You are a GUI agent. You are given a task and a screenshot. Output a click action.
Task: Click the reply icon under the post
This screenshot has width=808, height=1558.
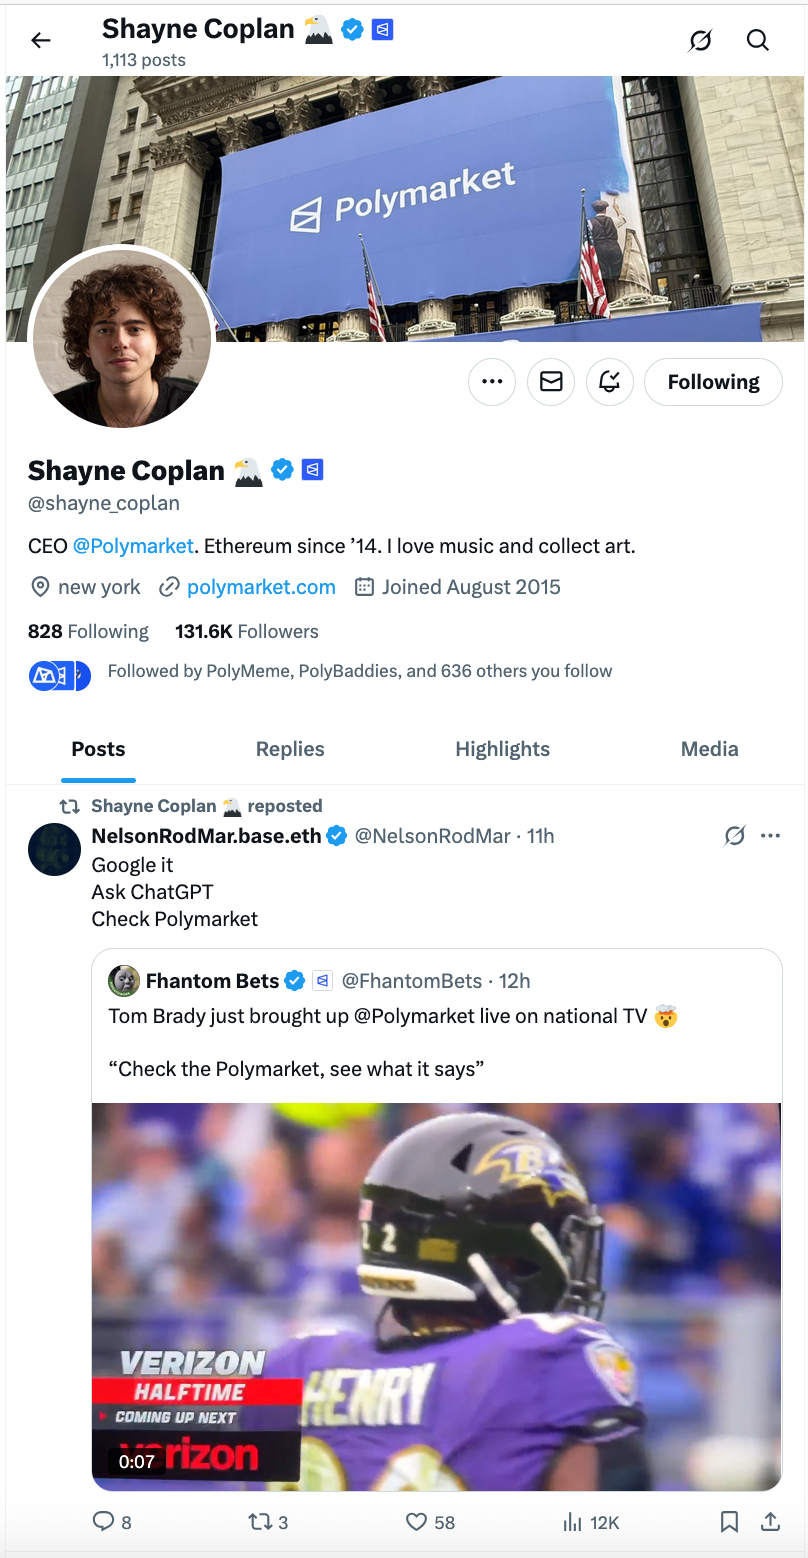point(103,1521)
